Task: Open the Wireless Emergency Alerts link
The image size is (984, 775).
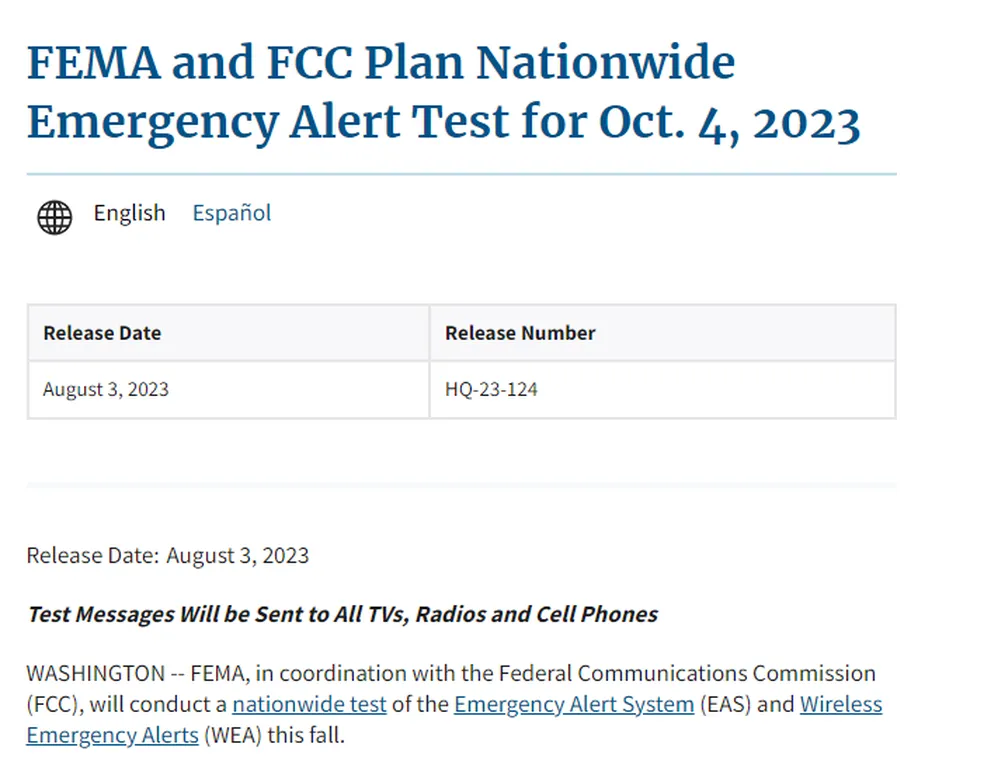Action: click(841, 704)
